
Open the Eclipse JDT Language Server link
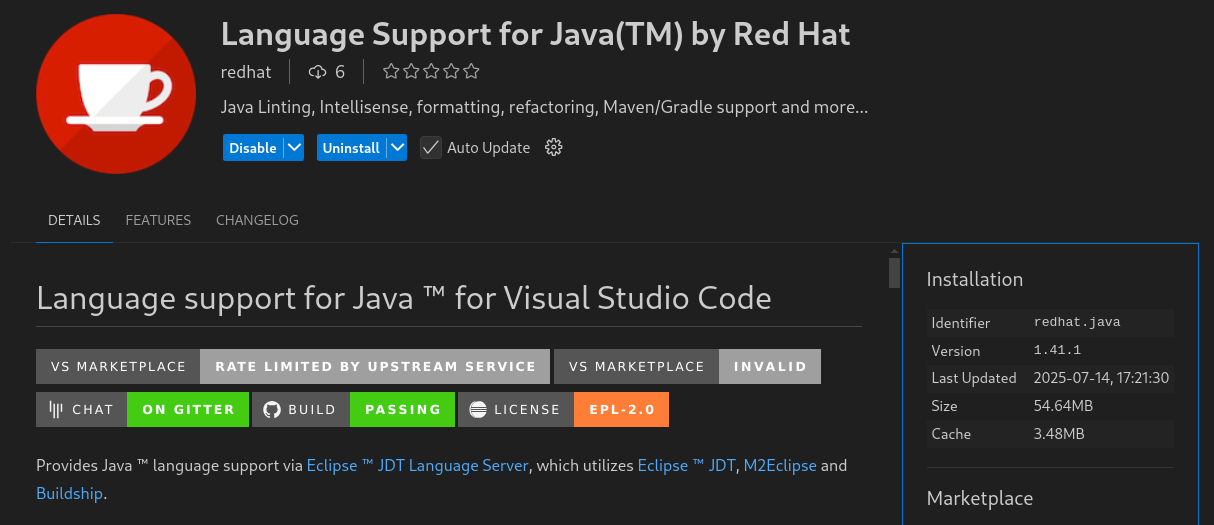[417, 465]
